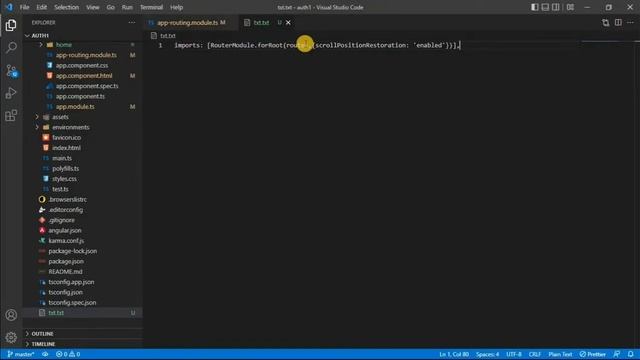Open the Run menu

127,7
